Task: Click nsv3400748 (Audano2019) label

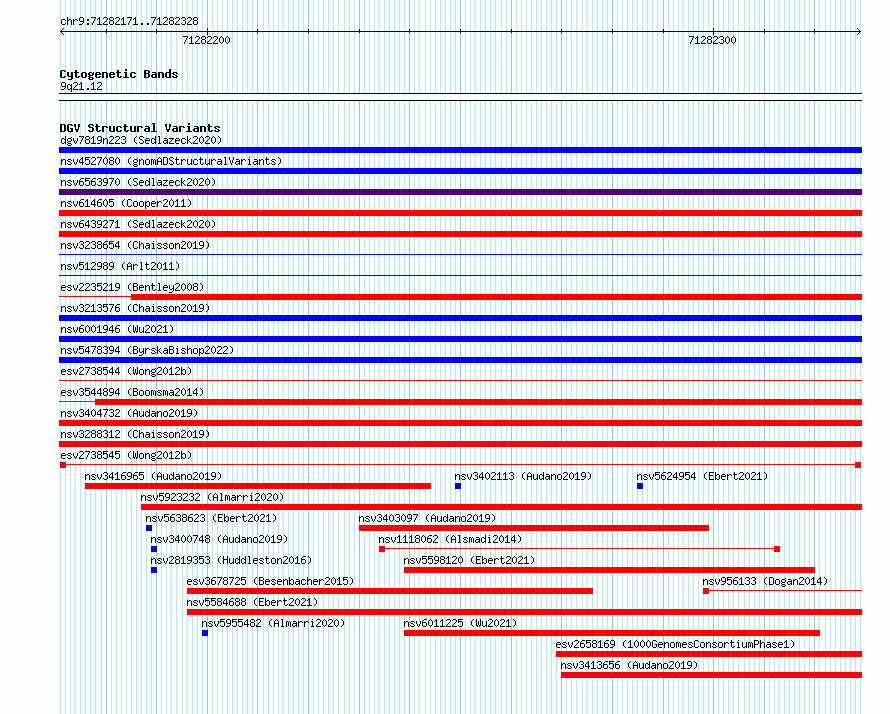Action: [x=219, y=539]
